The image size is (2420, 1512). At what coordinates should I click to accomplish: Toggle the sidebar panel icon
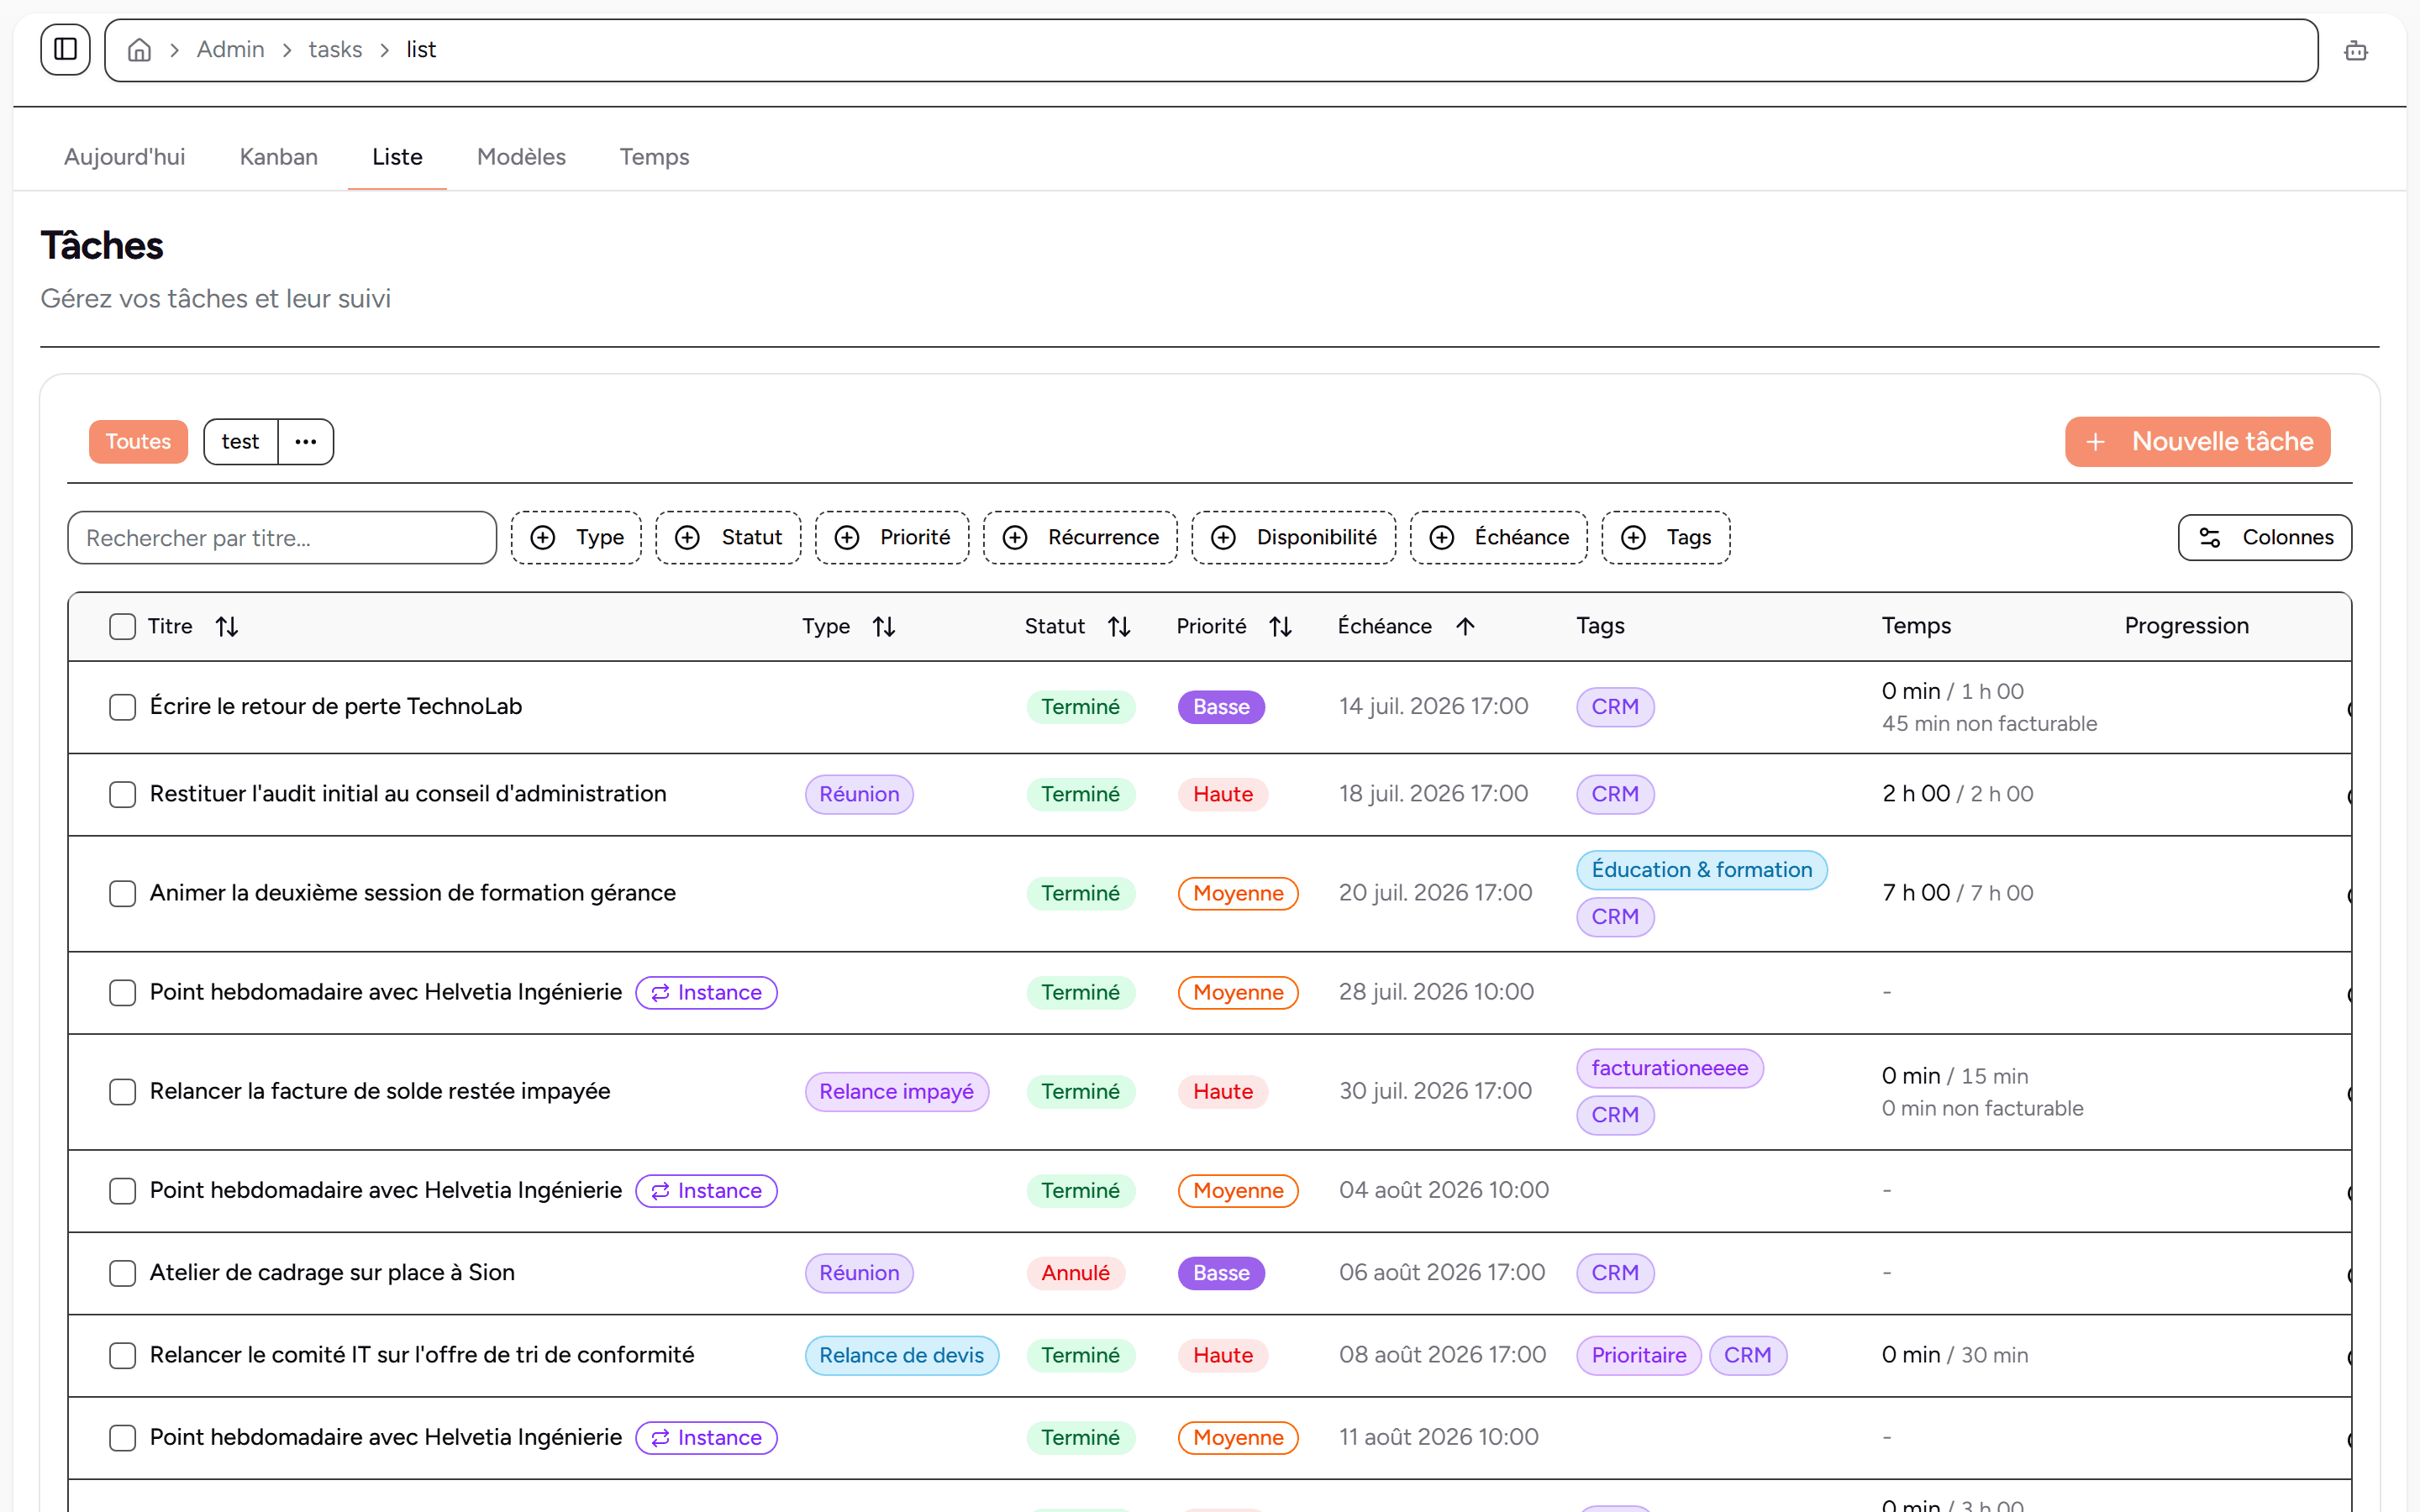[65, 49]
